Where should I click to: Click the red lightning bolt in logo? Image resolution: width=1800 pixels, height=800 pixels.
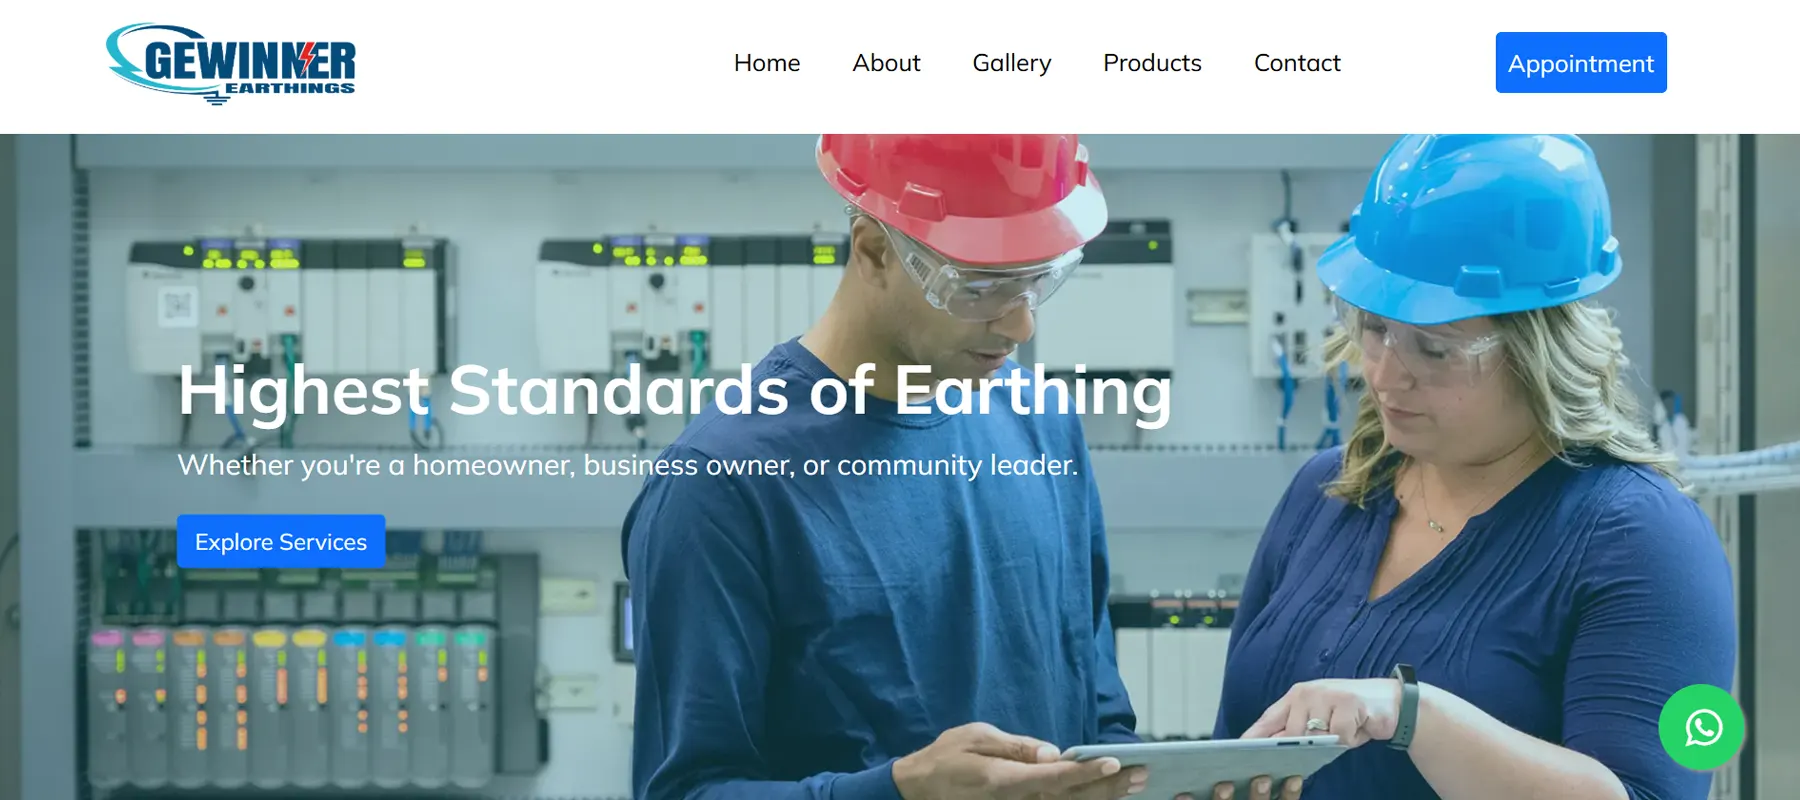[x=308, y=60]
